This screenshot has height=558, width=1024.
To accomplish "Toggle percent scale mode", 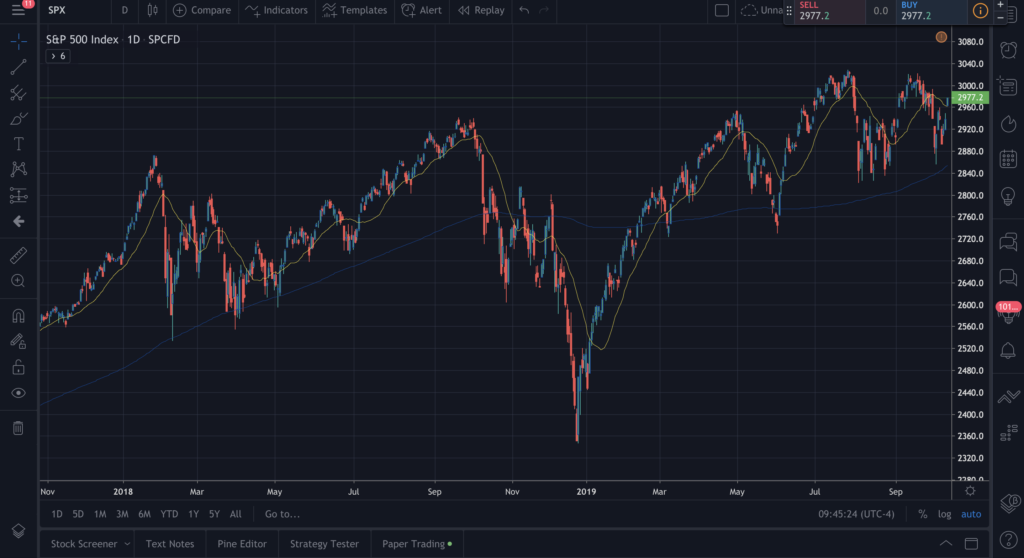I will click(x=923, y=514).
